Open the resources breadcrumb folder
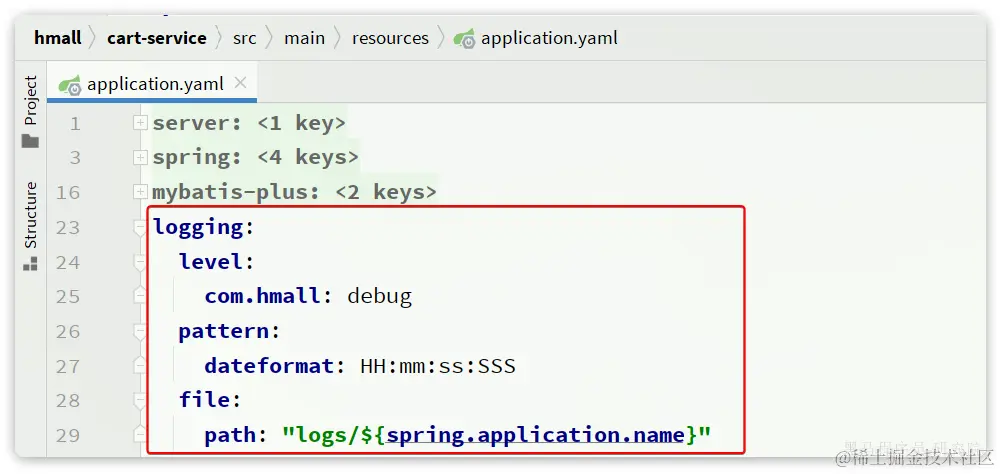The width and height of the screenshot is (1001, 474). (390, 38)
